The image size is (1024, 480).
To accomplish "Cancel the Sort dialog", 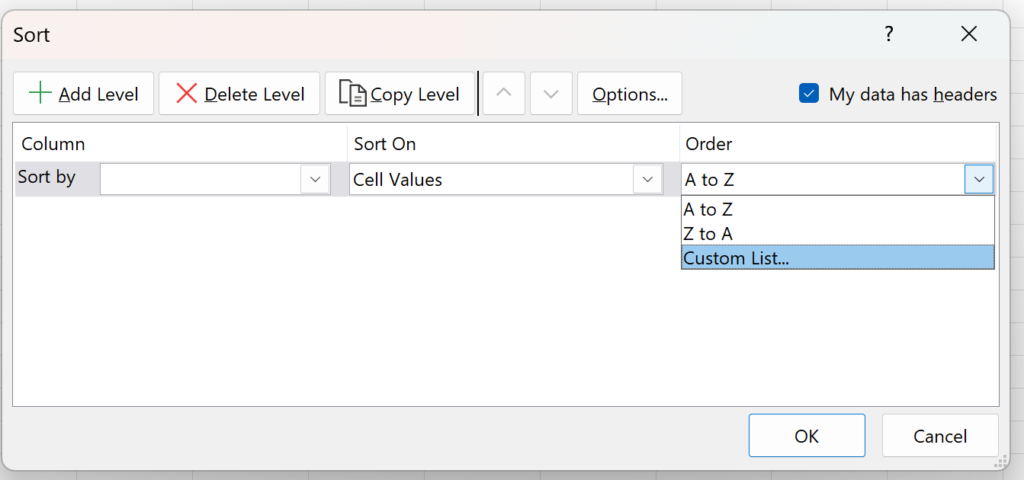I will pyautogui.click(x=940, y=436).
